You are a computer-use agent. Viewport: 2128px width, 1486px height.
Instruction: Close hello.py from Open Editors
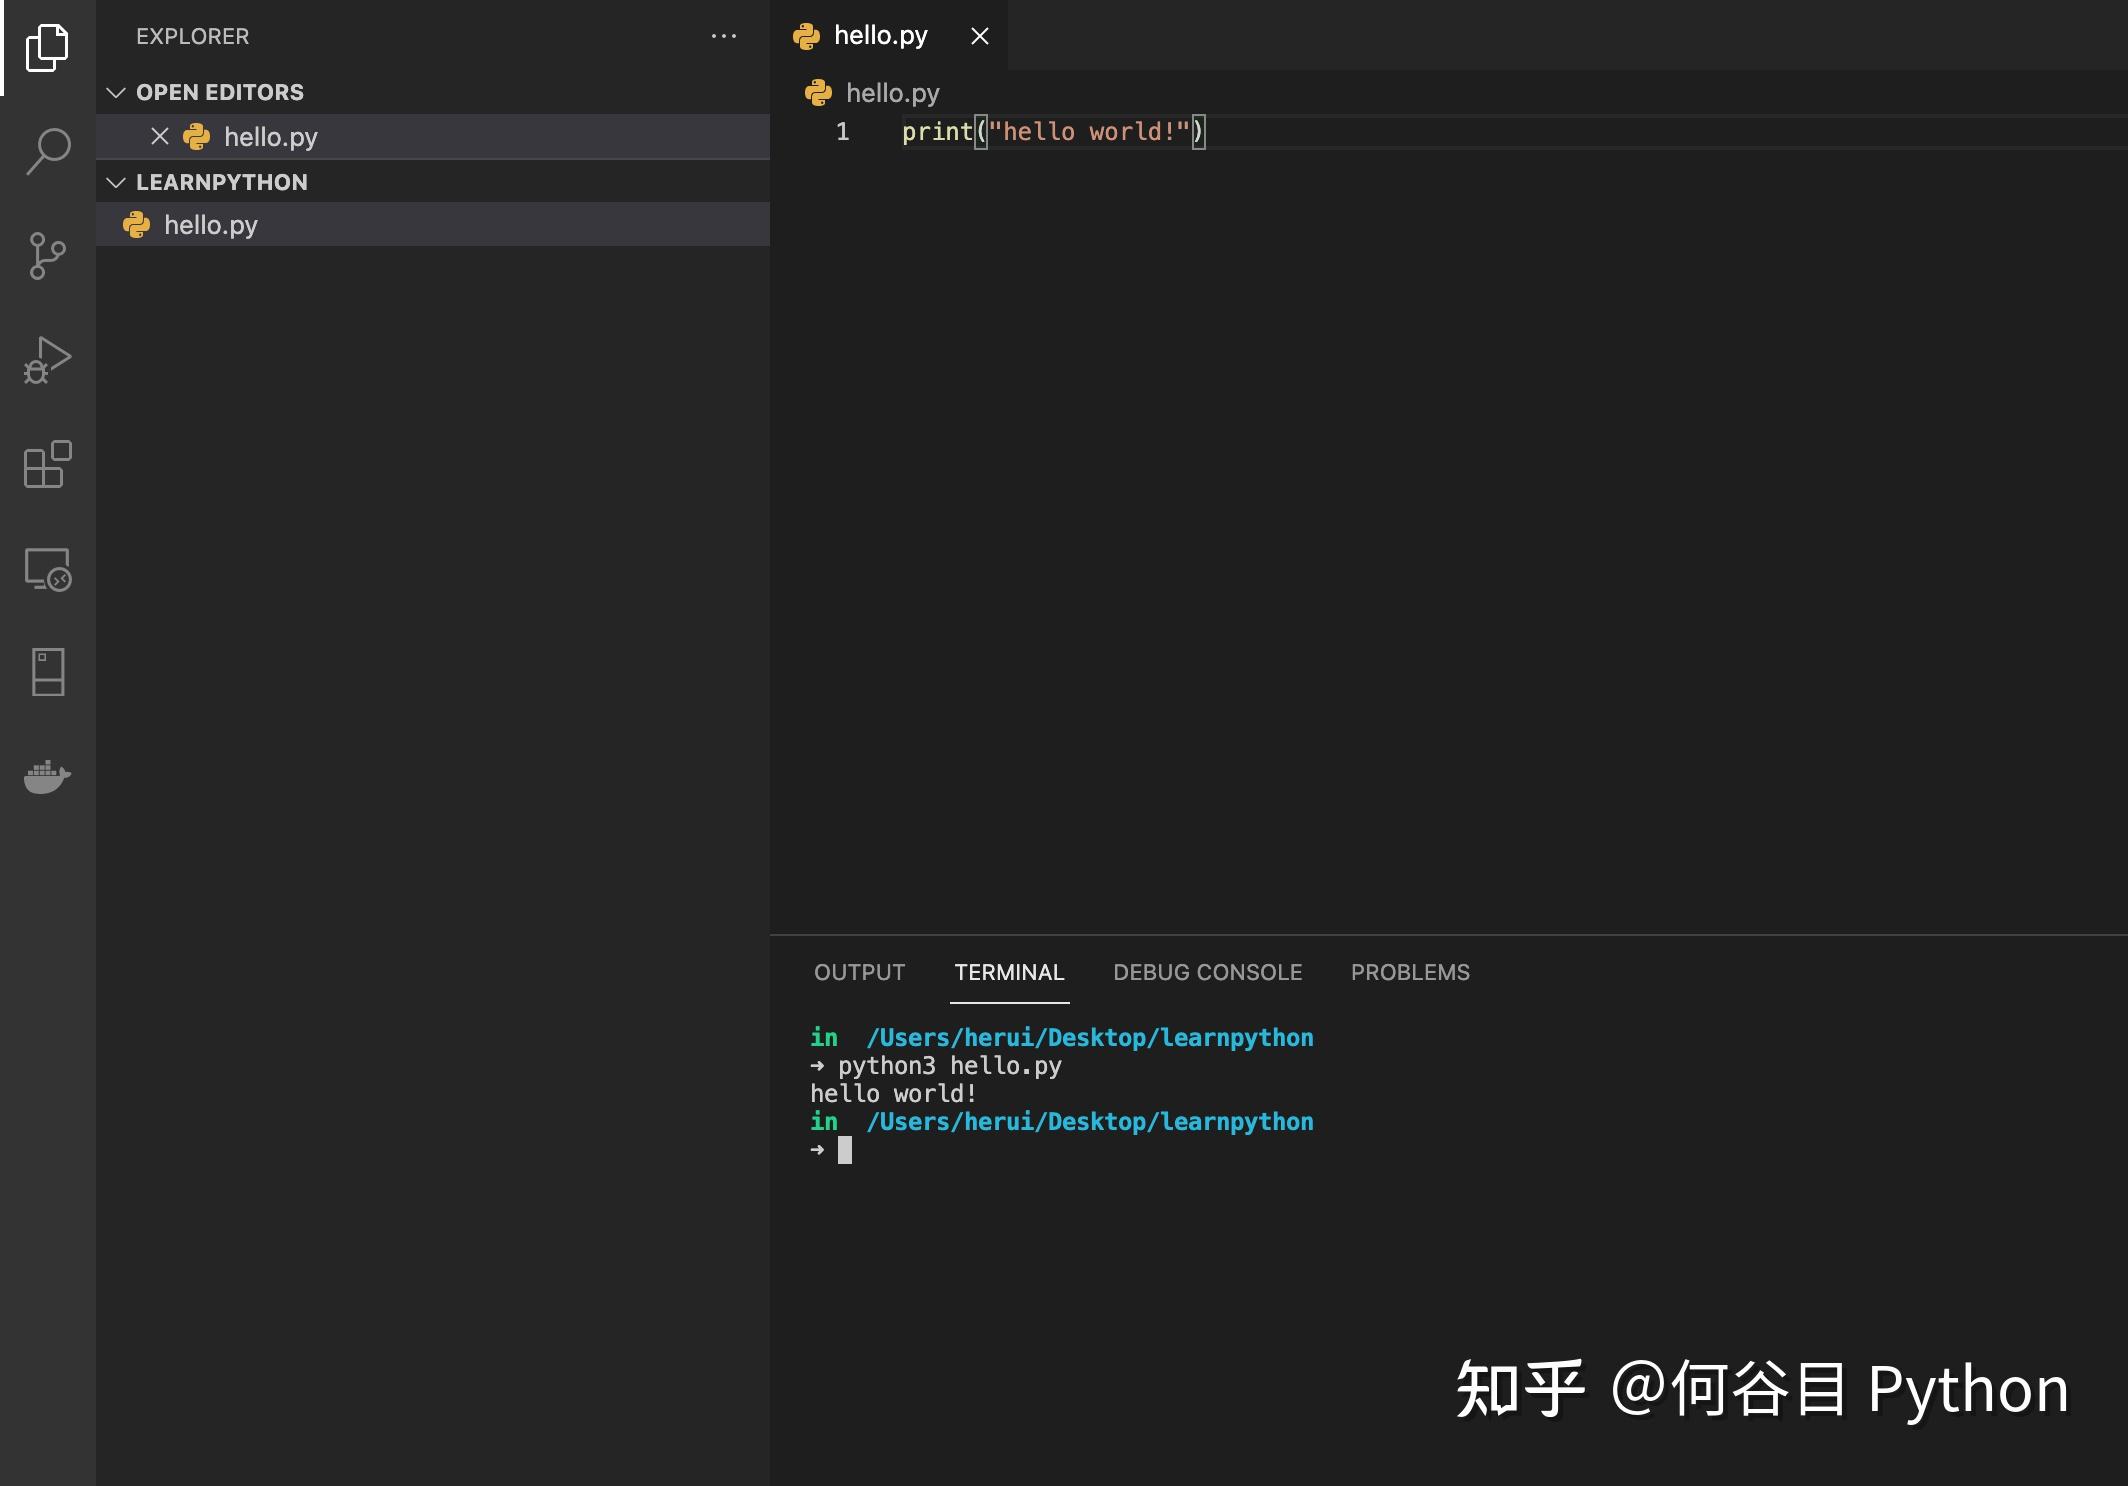[x=160, y=136]
